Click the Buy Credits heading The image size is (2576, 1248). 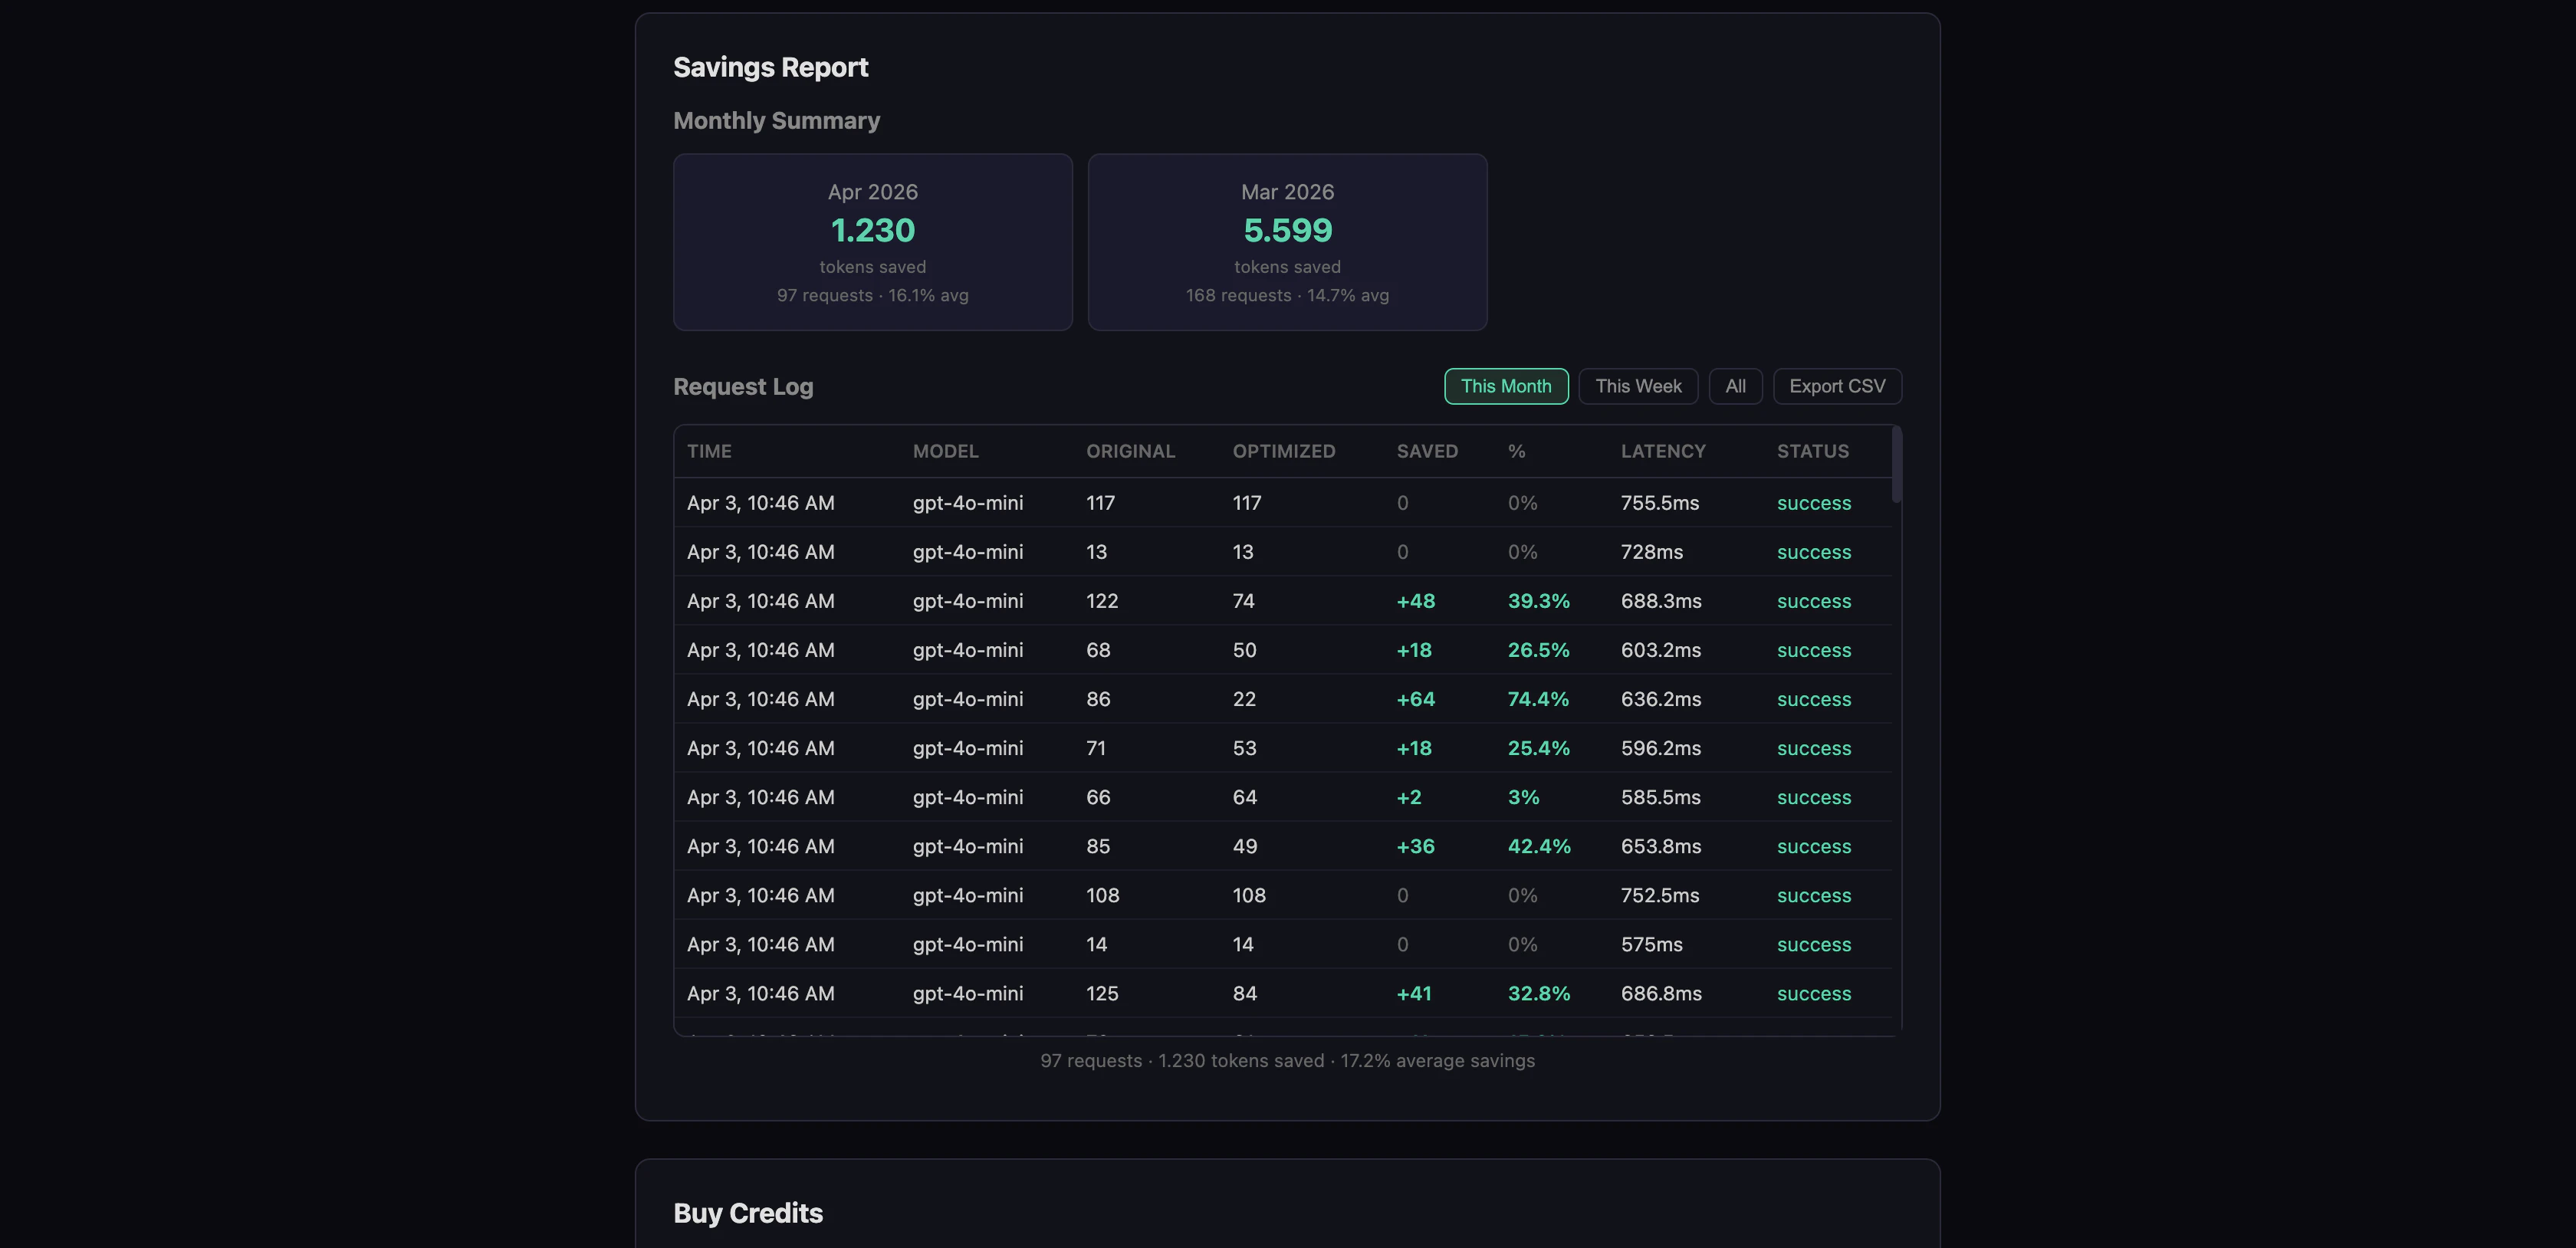pyautogui.click(x=748, y=1213)
